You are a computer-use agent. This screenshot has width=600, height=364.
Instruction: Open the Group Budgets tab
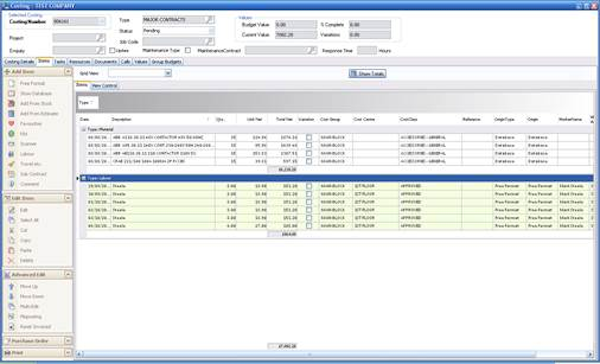(x=166, y=62)
